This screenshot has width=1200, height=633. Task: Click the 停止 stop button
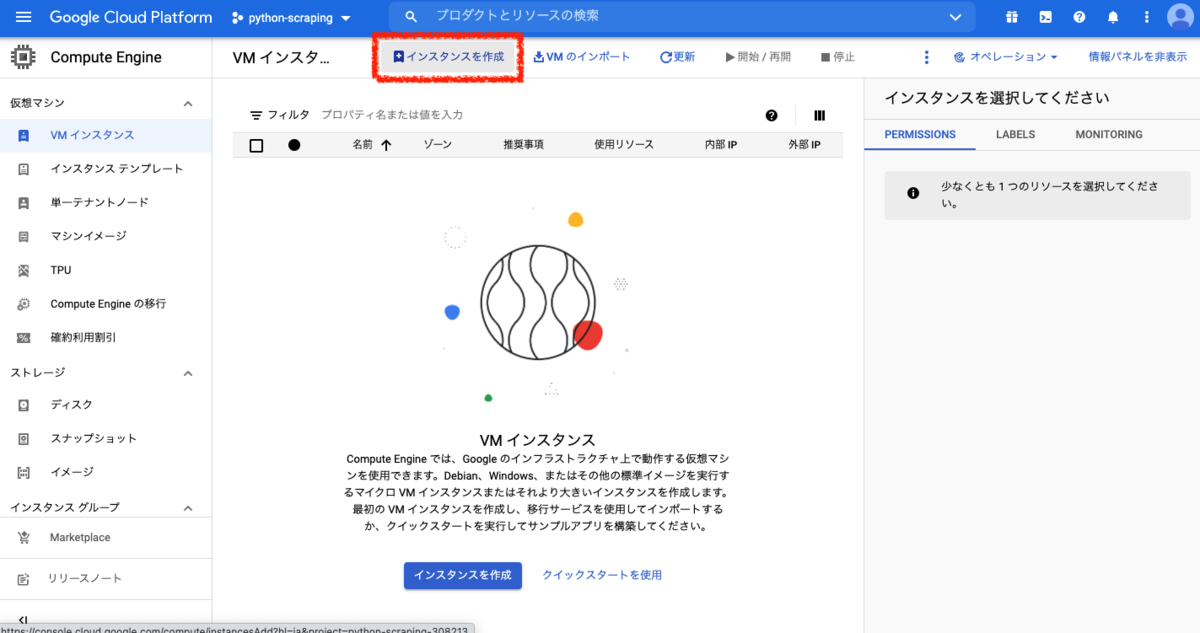pyautogui.click(x=838, y=57)
